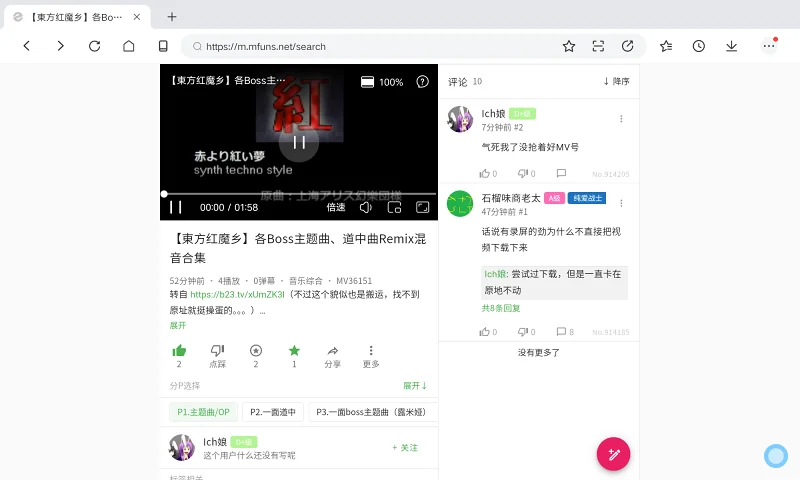The width and height of the screenshot is (800, 480).
Task: Go back with the browser back arrow
Action: (x=27, y=46)
